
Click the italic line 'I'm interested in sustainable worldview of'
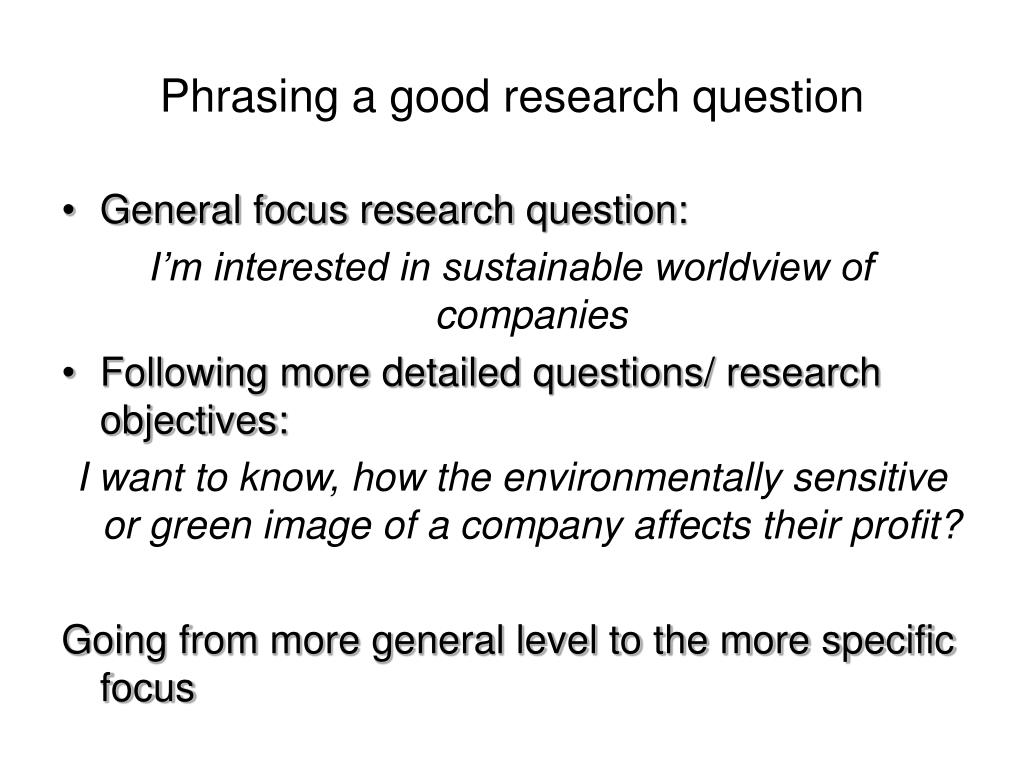point(513,268)
